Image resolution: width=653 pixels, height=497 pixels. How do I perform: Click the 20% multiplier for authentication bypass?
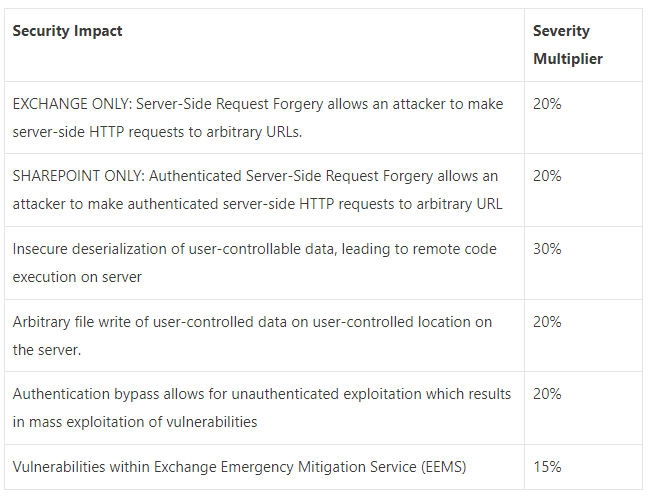[547, 394]
